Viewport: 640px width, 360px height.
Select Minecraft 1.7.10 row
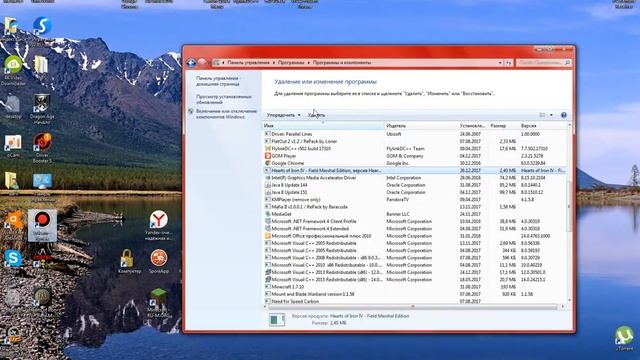point(414,287)
